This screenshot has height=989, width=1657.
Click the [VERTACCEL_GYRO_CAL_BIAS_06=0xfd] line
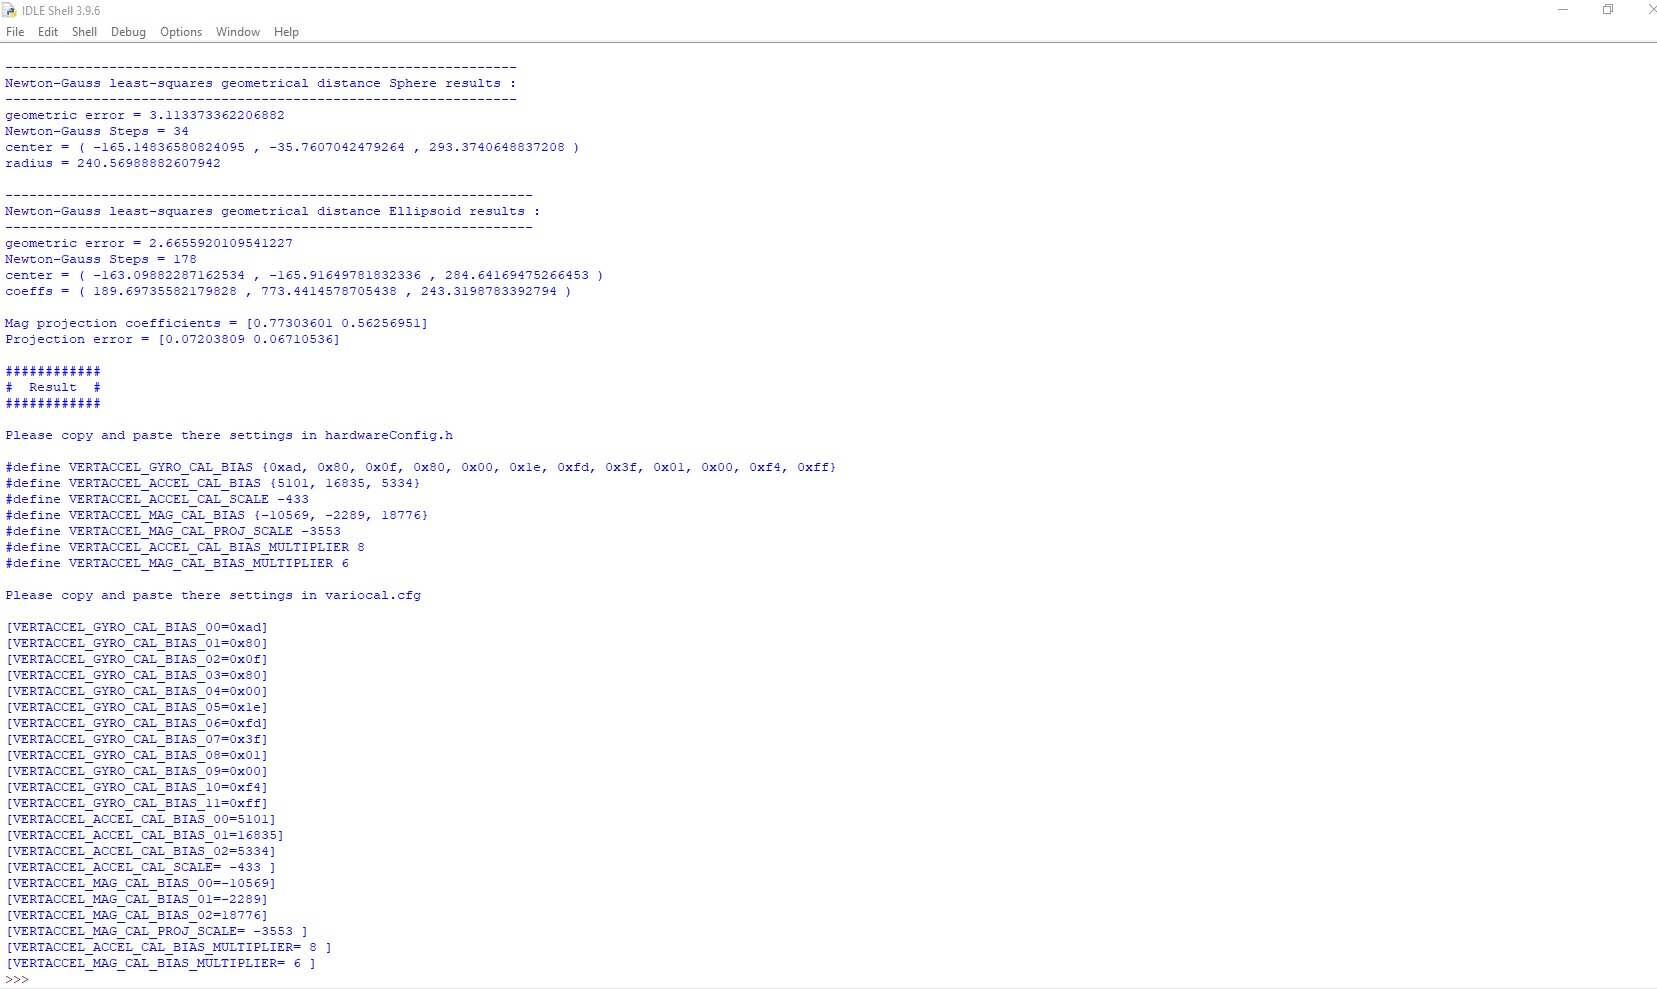[137, 723]
